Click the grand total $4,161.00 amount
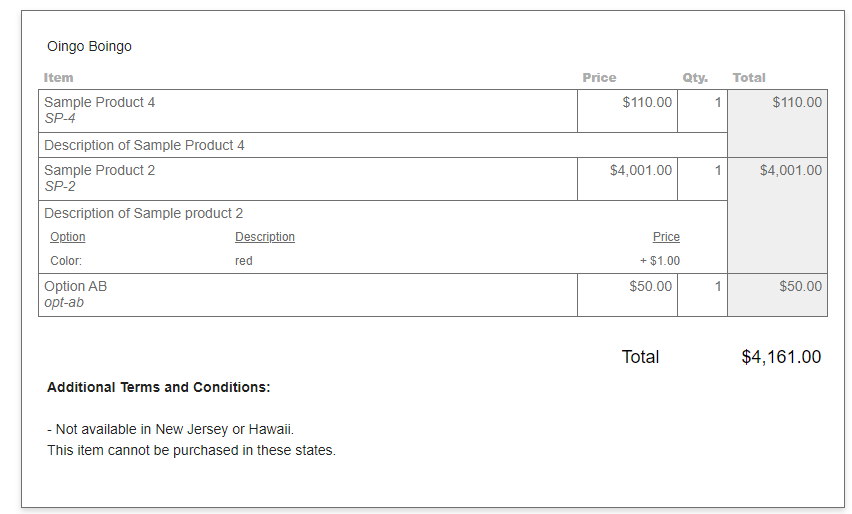This screenshot has height=514, width=852. [x=781, y=357]
